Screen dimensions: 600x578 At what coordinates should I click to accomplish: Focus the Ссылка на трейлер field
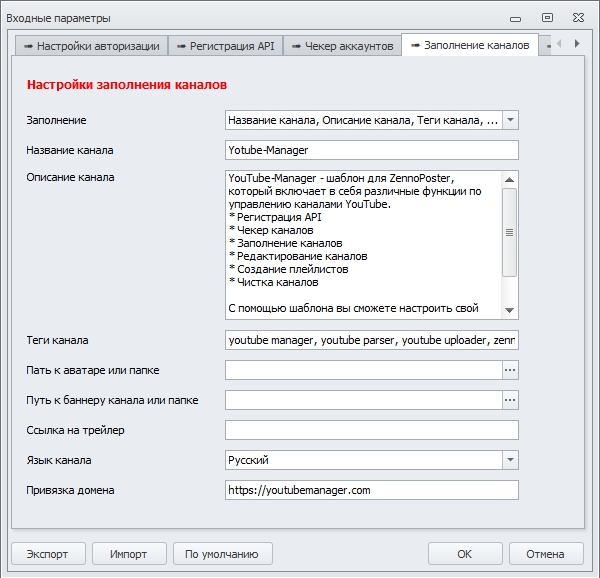pyautogui.click(x=372, y=430)
